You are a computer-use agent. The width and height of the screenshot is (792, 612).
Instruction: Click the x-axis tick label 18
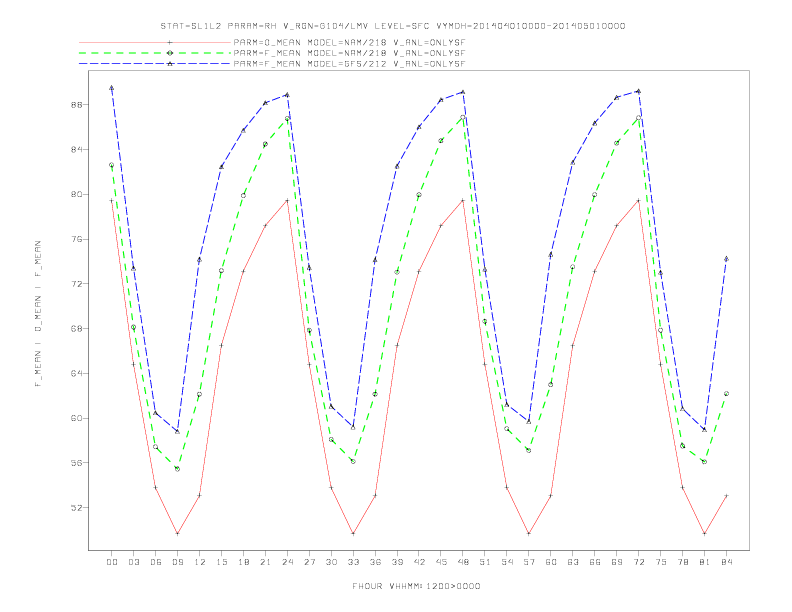pos(243,562)
